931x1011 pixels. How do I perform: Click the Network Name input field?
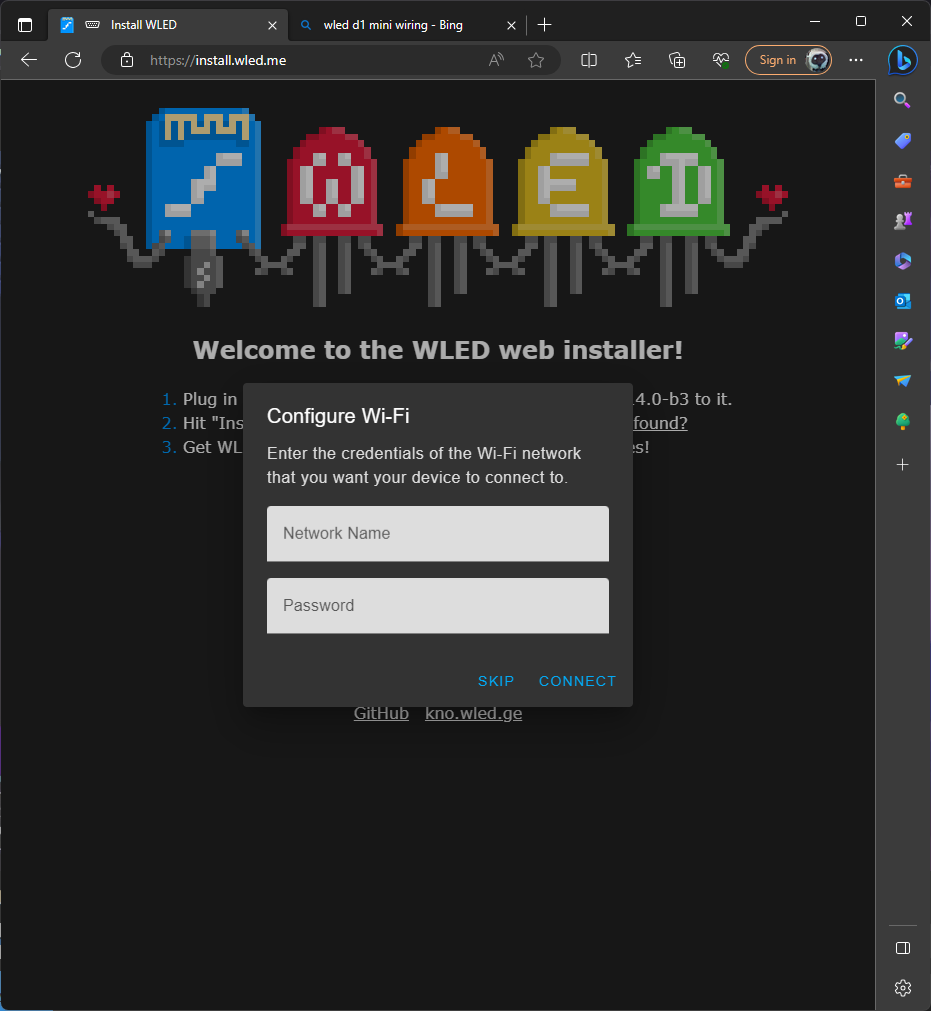tap(437, 533)
